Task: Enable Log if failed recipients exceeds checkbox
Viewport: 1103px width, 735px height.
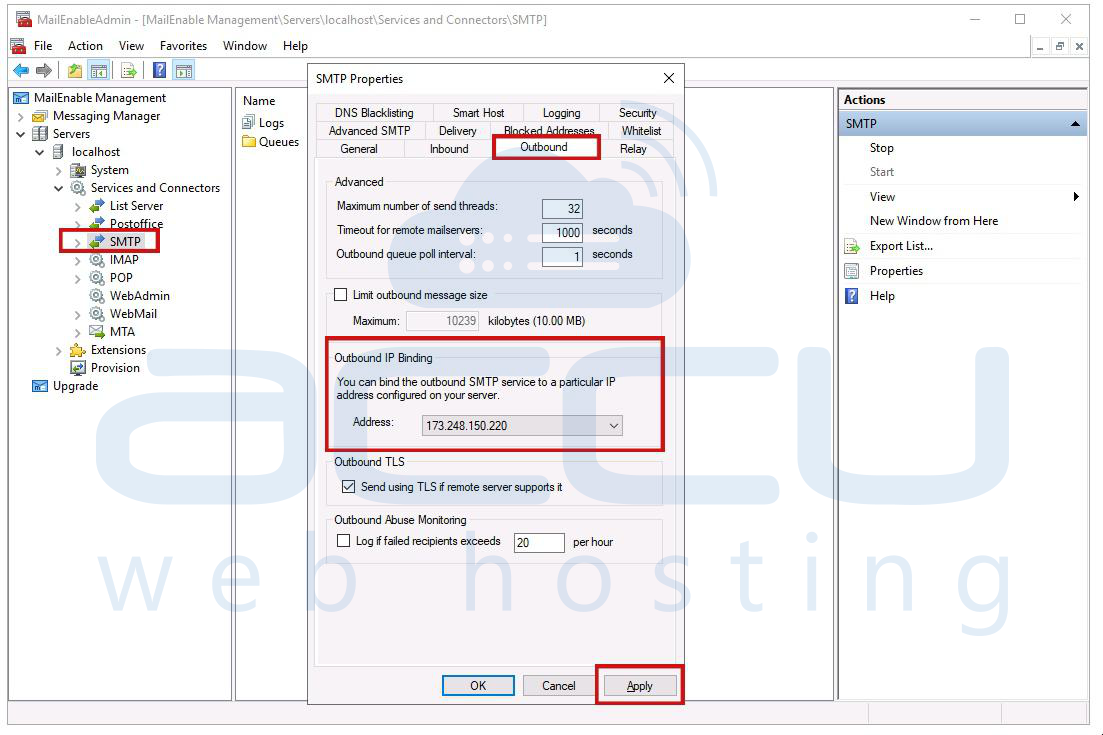Action: (343, 540)
